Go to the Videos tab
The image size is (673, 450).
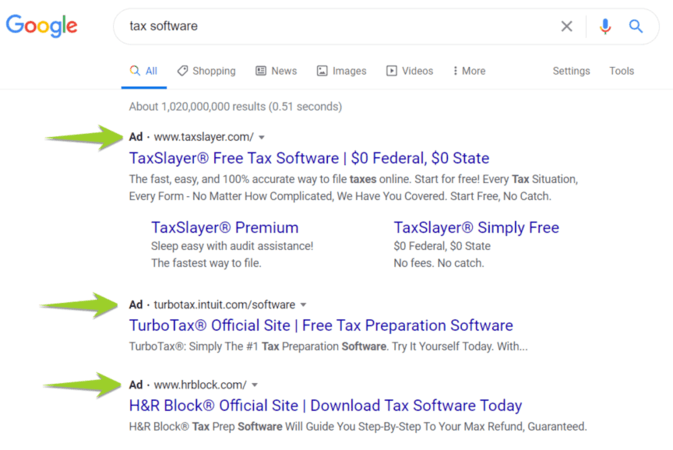(409, 71)
